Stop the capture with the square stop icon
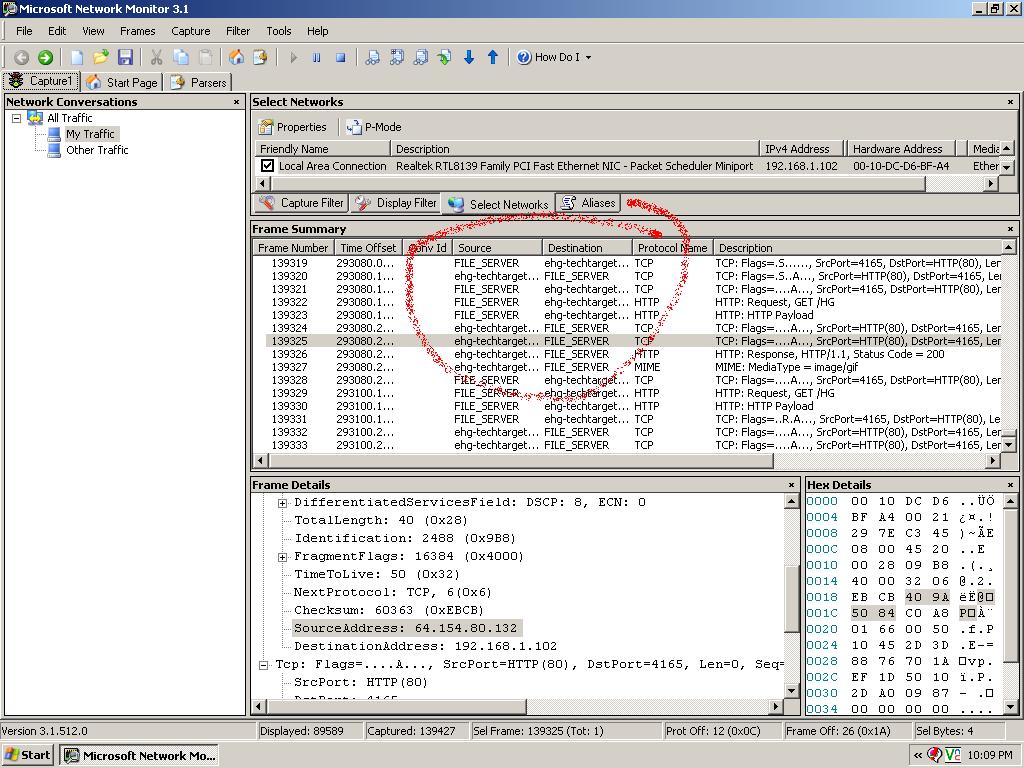 coord(340,57)
